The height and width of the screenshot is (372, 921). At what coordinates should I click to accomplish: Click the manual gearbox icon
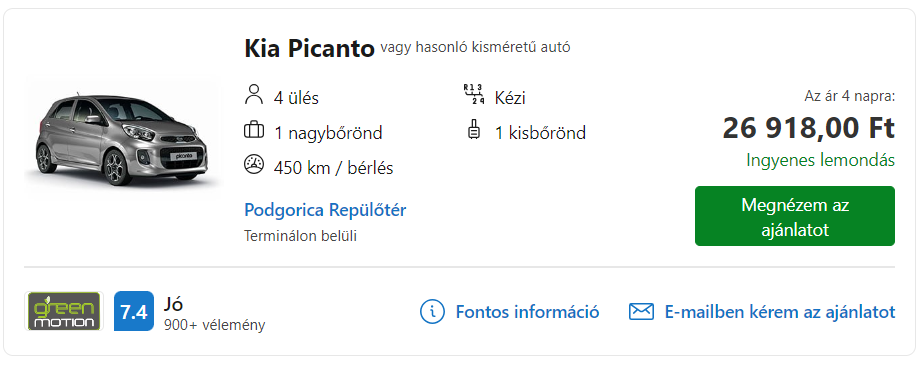click(x=473, y=95)
